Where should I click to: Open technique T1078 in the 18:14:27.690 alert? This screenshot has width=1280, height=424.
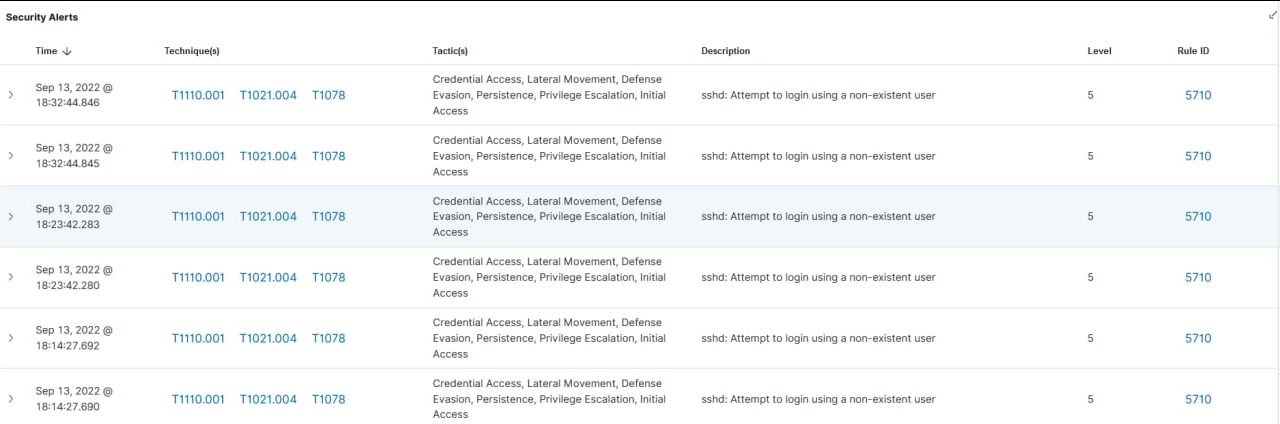(328, 399)
